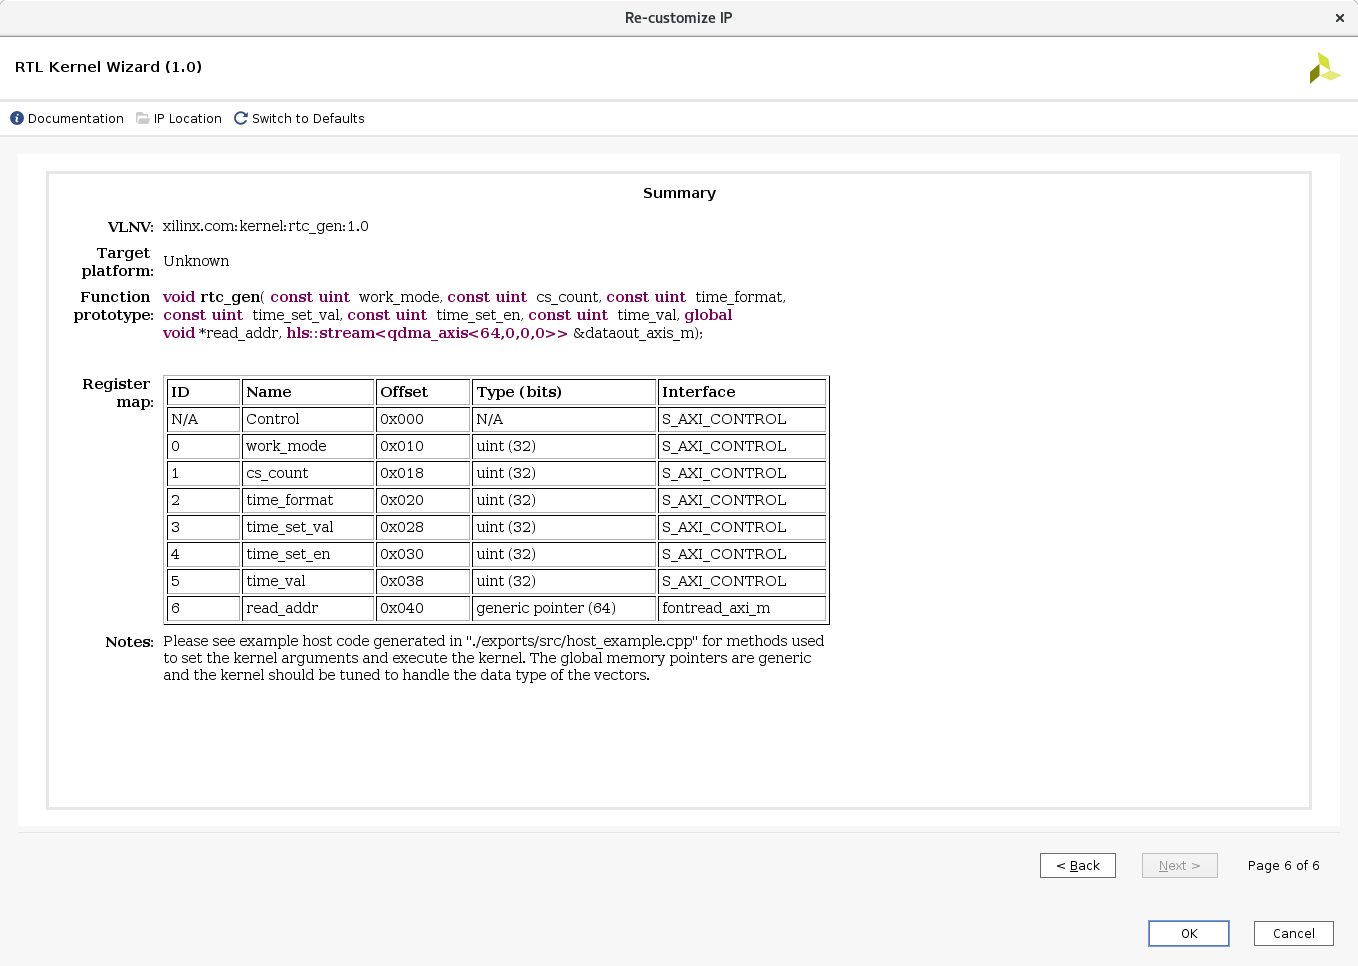Close the Re-customize IP dialog
This screenshot has height=966, width=1358.
pos(1340,18)
